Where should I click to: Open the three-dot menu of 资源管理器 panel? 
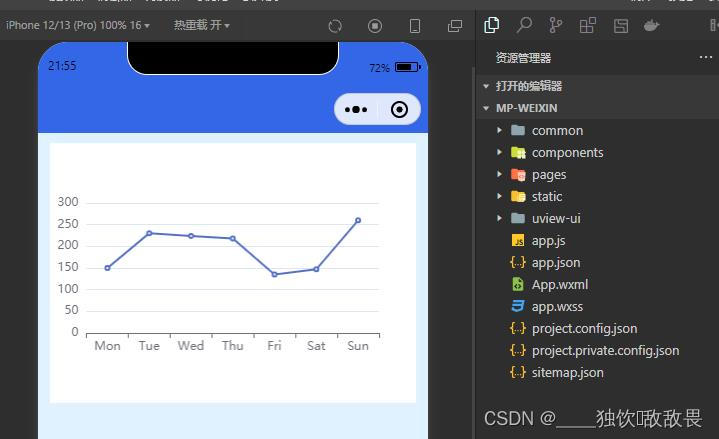tap(706, 57)
